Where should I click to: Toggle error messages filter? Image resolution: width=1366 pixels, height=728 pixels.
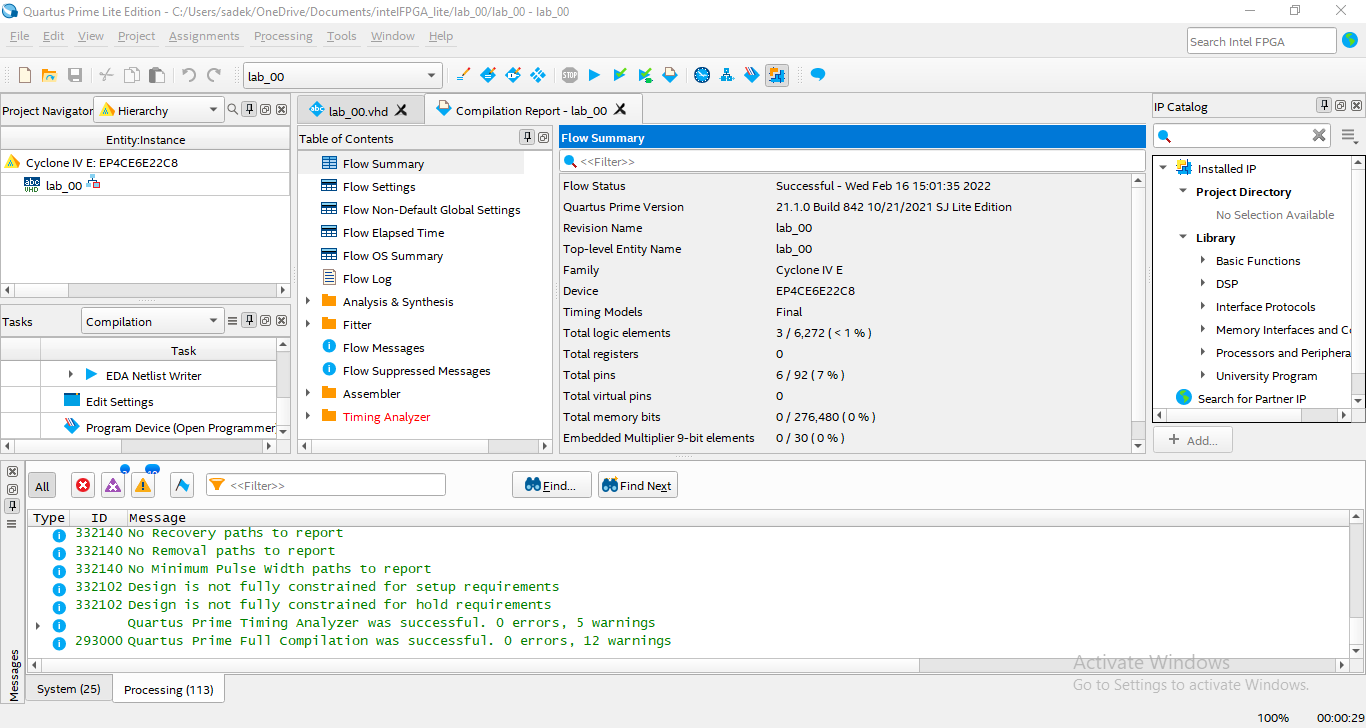click(x=83, y=485)
